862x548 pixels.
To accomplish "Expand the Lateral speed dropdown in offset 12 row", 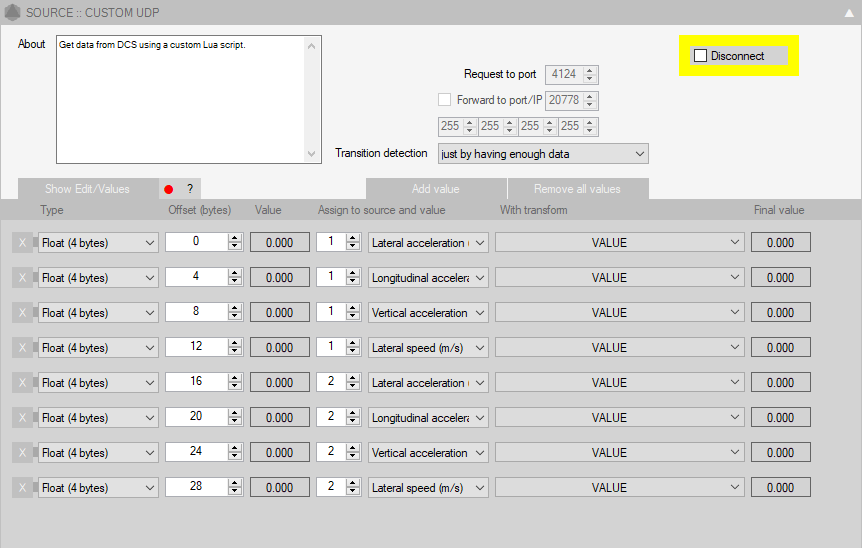I will pyautogui.click(x=428, y=348).
